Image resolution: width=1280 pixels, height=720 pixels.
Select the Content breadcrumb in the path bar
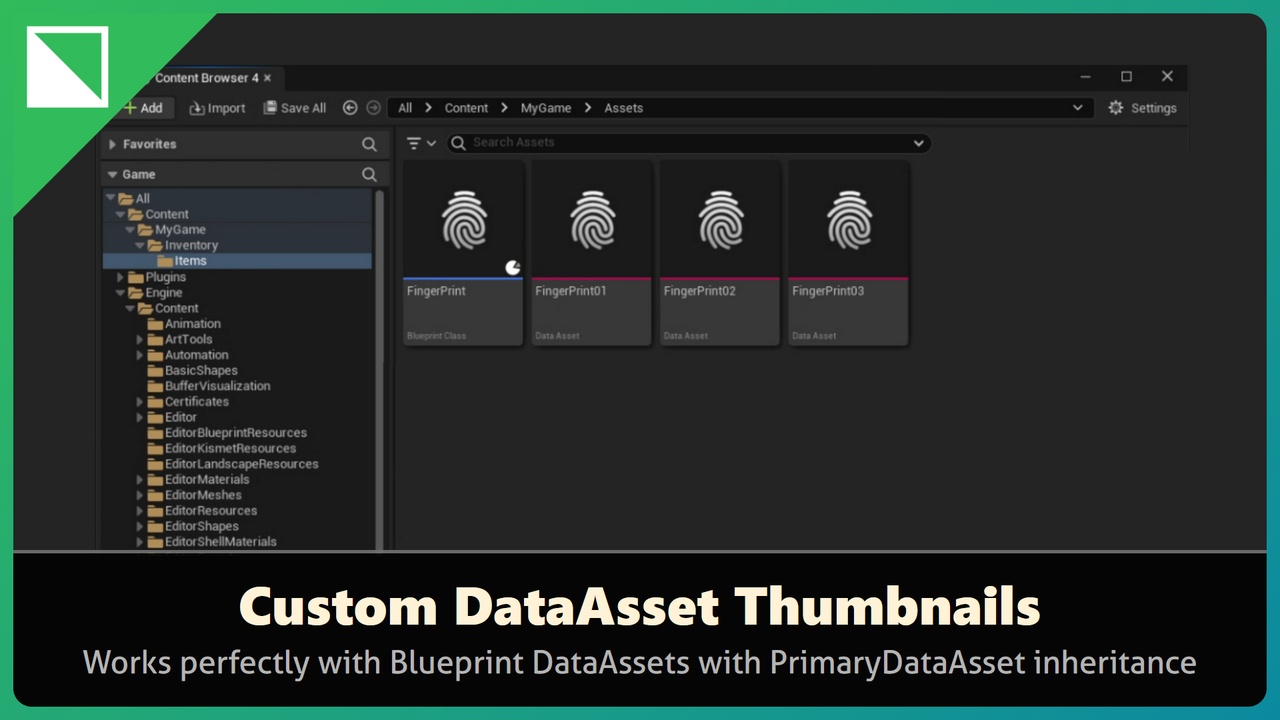tap(467, 108)
